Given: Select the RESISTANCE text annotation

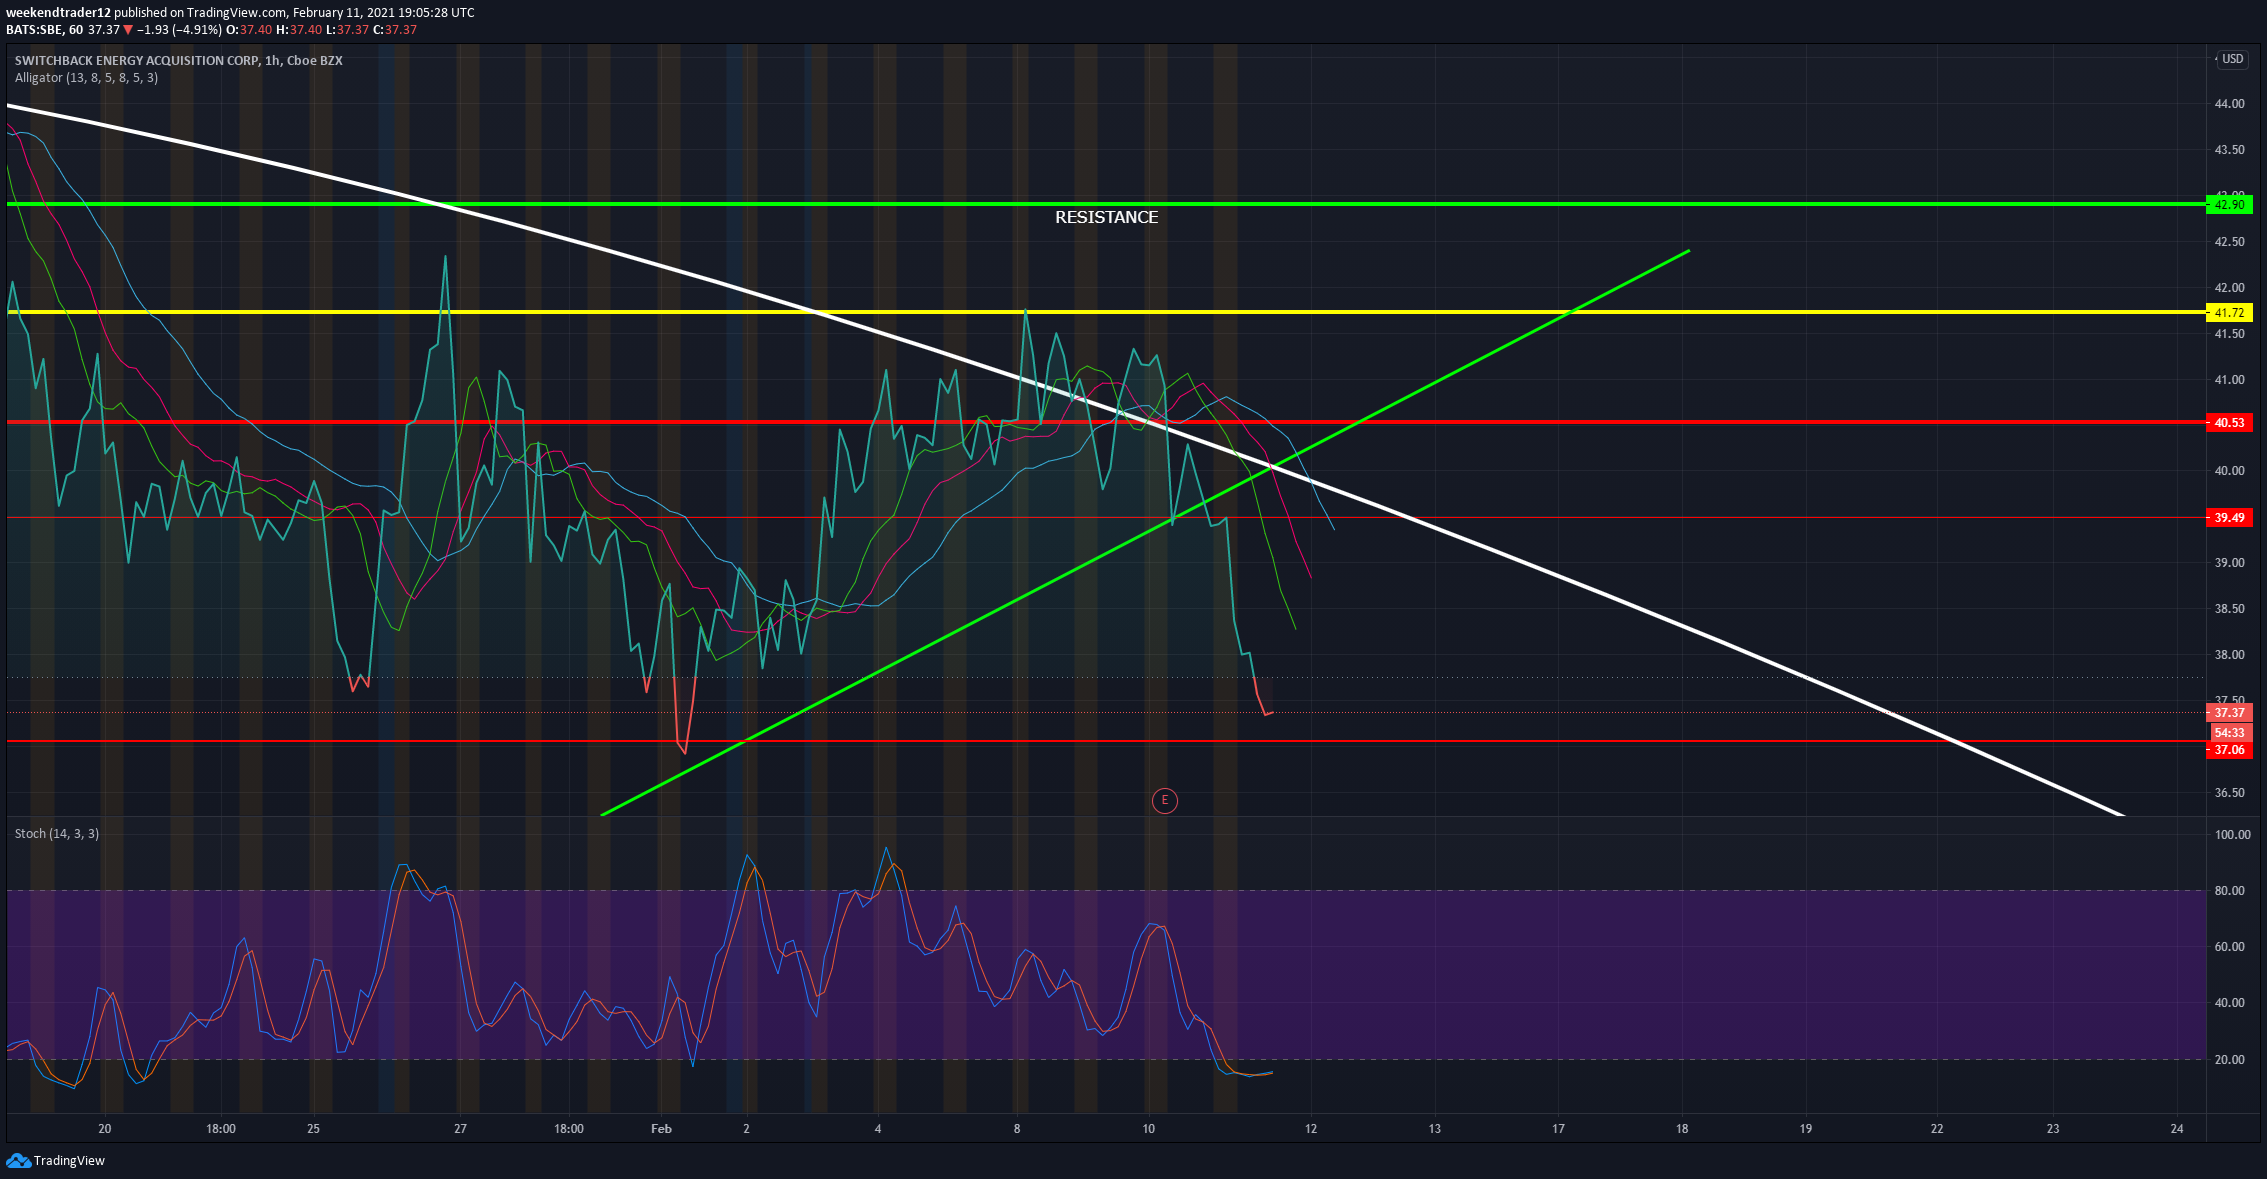Looking at the screenshot, I should [1106, 217].
